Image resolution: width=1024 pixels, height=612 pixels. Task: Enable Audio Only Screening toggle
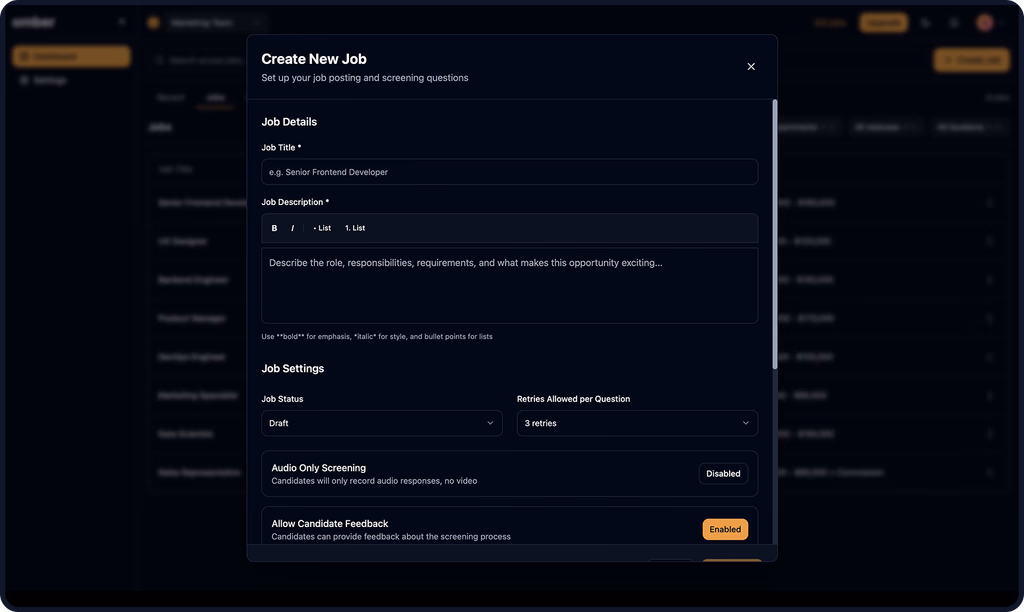[723, 474]
